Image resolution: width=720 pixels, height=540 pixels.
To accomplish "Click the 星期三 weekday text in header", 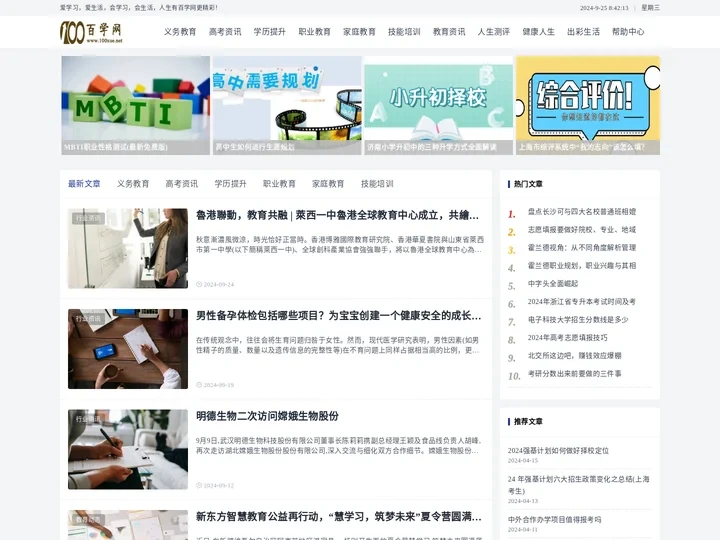I will pos(651,8).
